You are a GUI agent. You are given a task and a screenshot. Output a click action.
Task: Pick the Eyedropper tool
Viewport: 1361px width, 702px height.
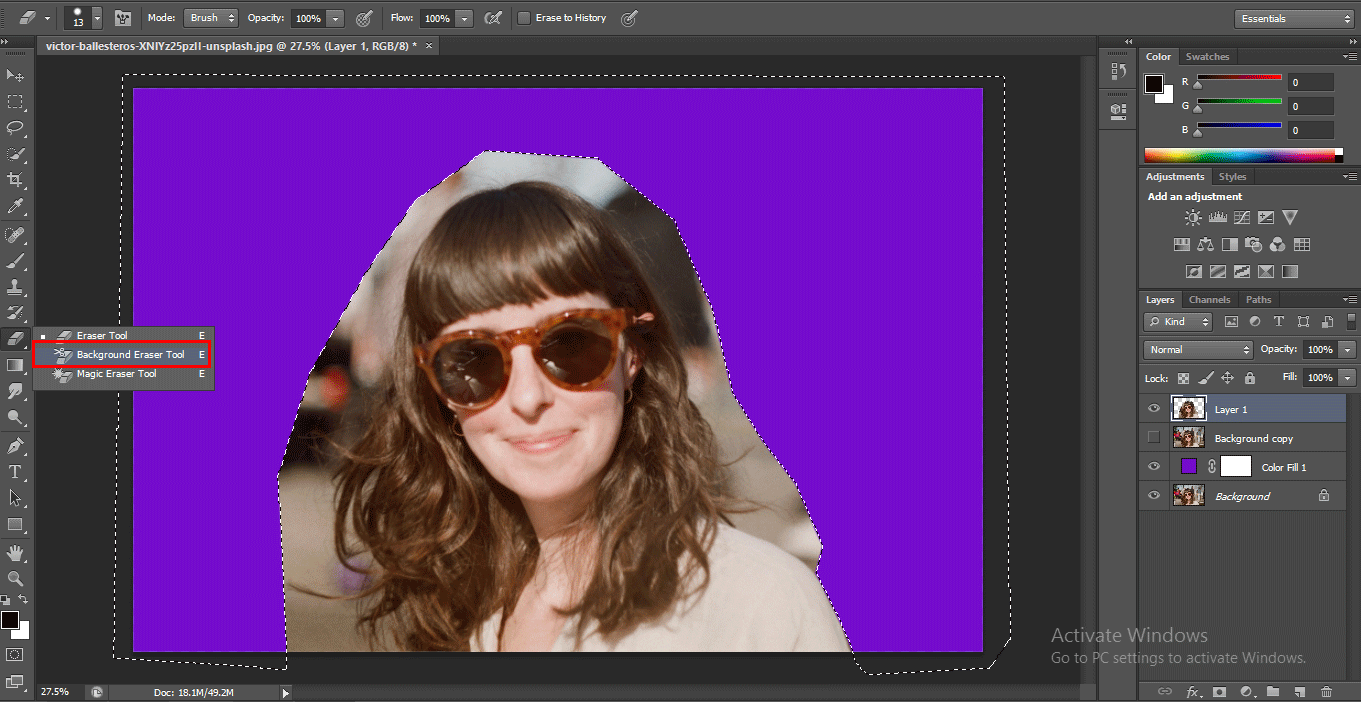pyautogui.click(x=15, y=206)
